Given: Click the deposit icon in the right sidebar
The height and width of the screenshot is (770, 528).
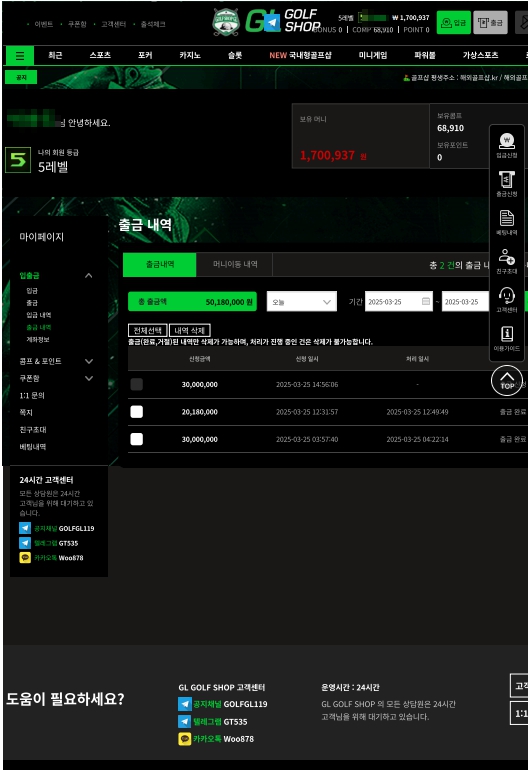Looking at the screenshot, I should [506, 145].
